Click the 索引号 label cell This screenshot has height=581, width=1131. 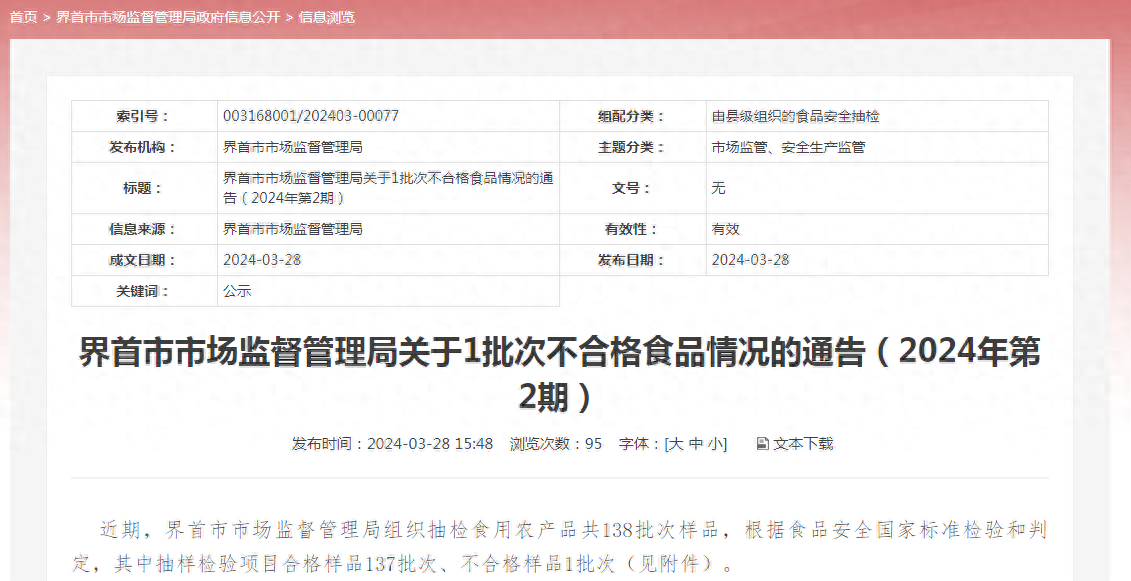[x=144, y=116]
